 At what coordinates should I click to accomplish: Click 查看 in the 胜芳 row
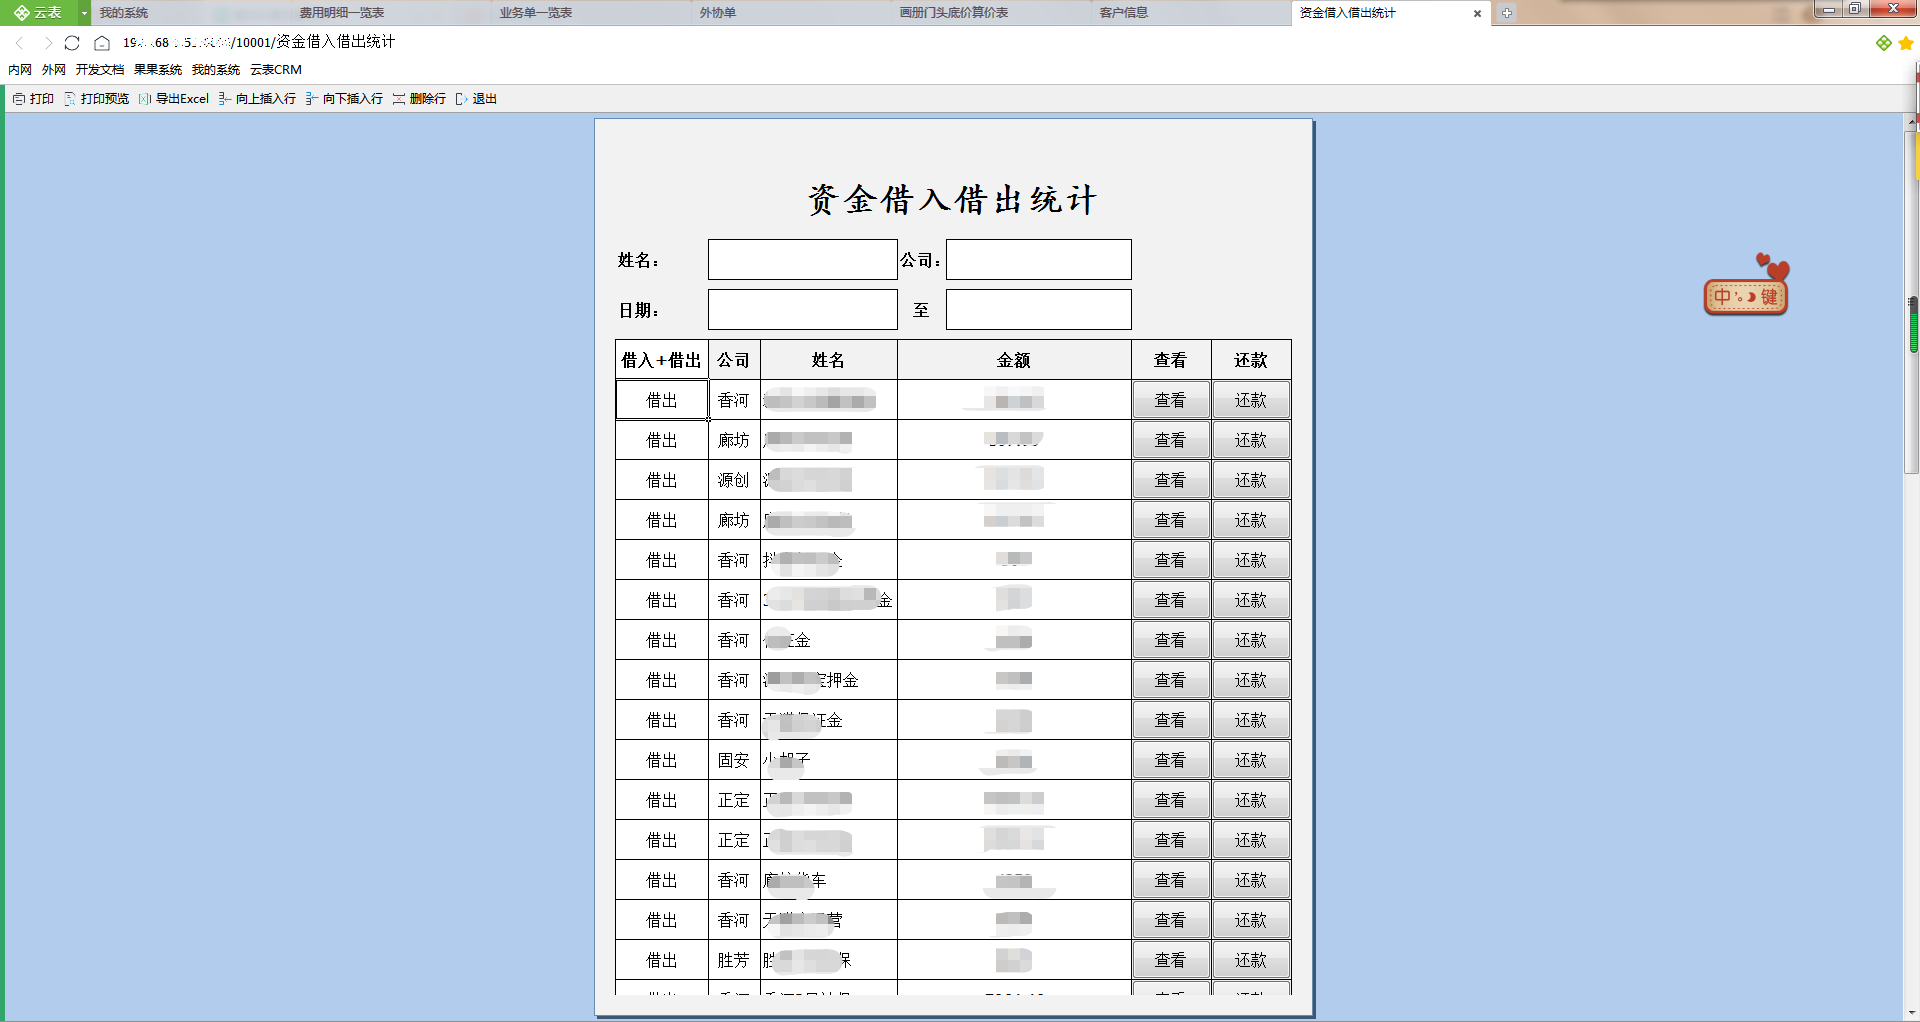[1171, 960]
